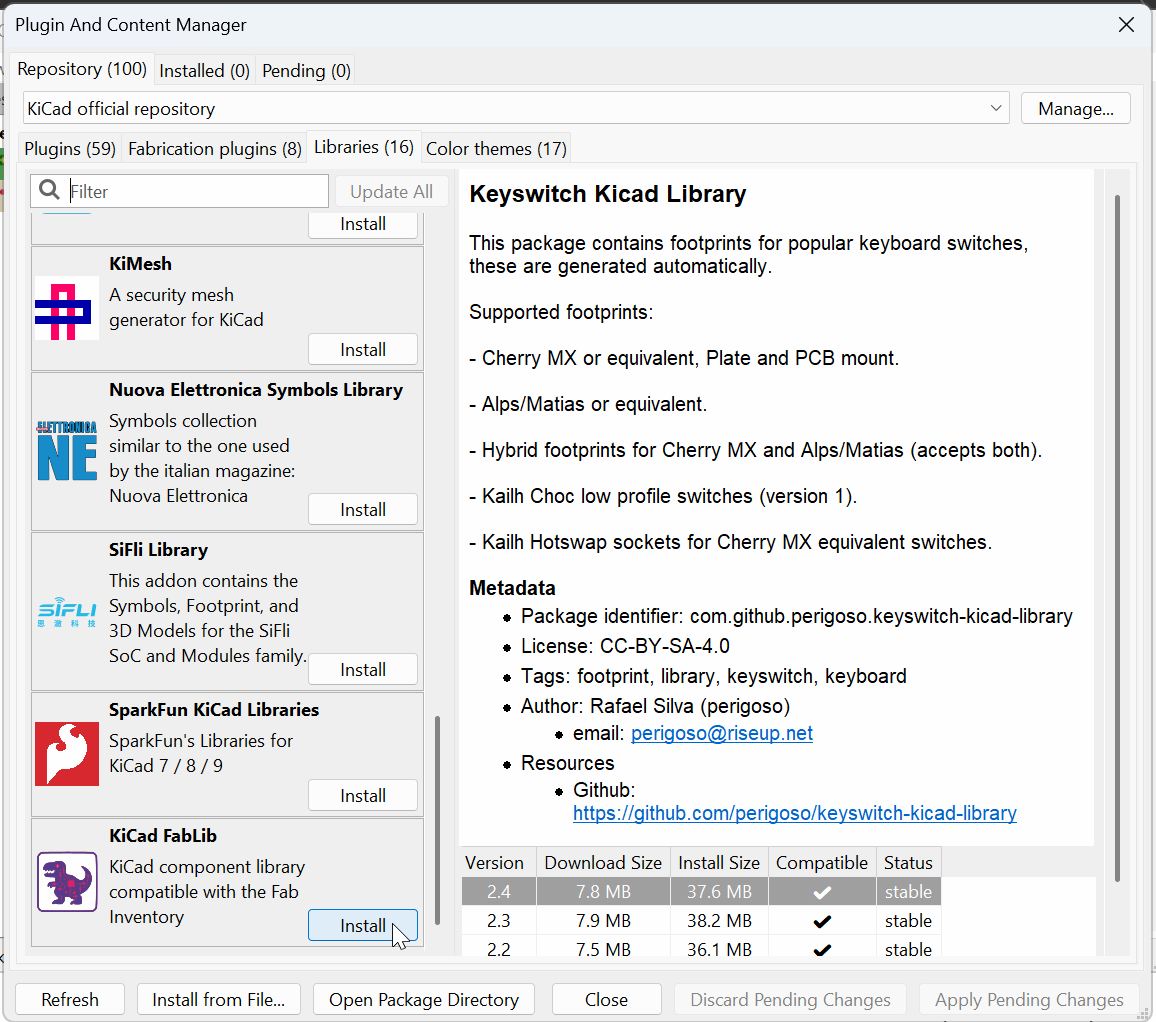Select the SiFli Library title
The image size is (1156, 1022).
(x=159, y=550)
